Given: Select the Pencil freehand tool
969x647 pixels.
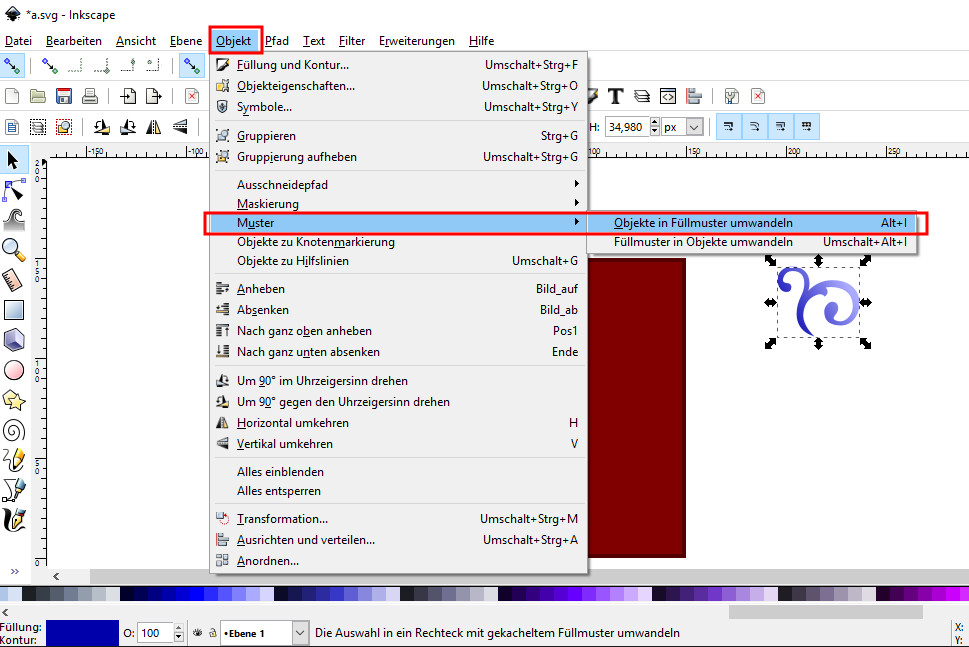Looking at the screenshot, I should 13,460.
